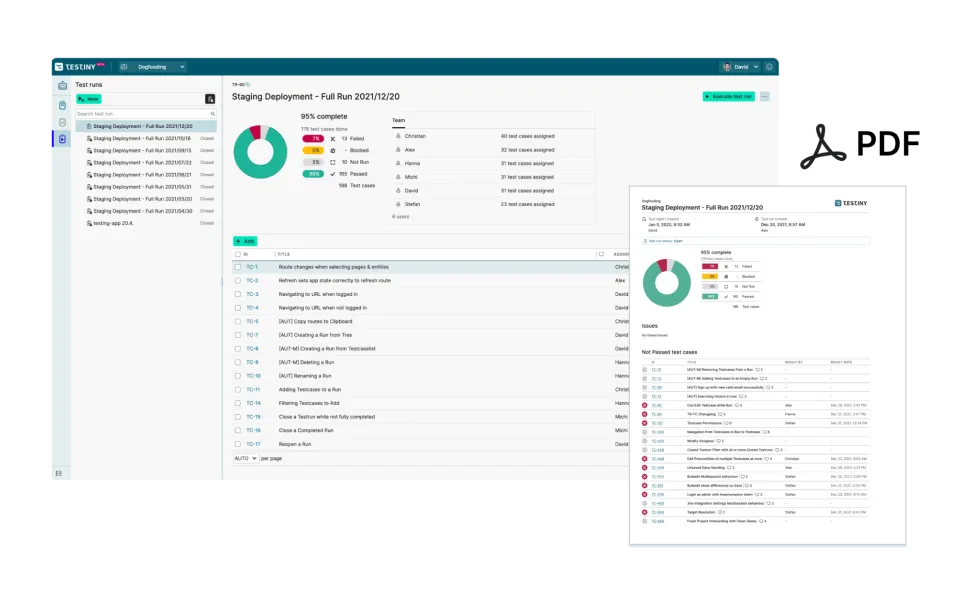
Task: Open the test cases clipboard sidebar icon
Action: (x=63, y=105)
